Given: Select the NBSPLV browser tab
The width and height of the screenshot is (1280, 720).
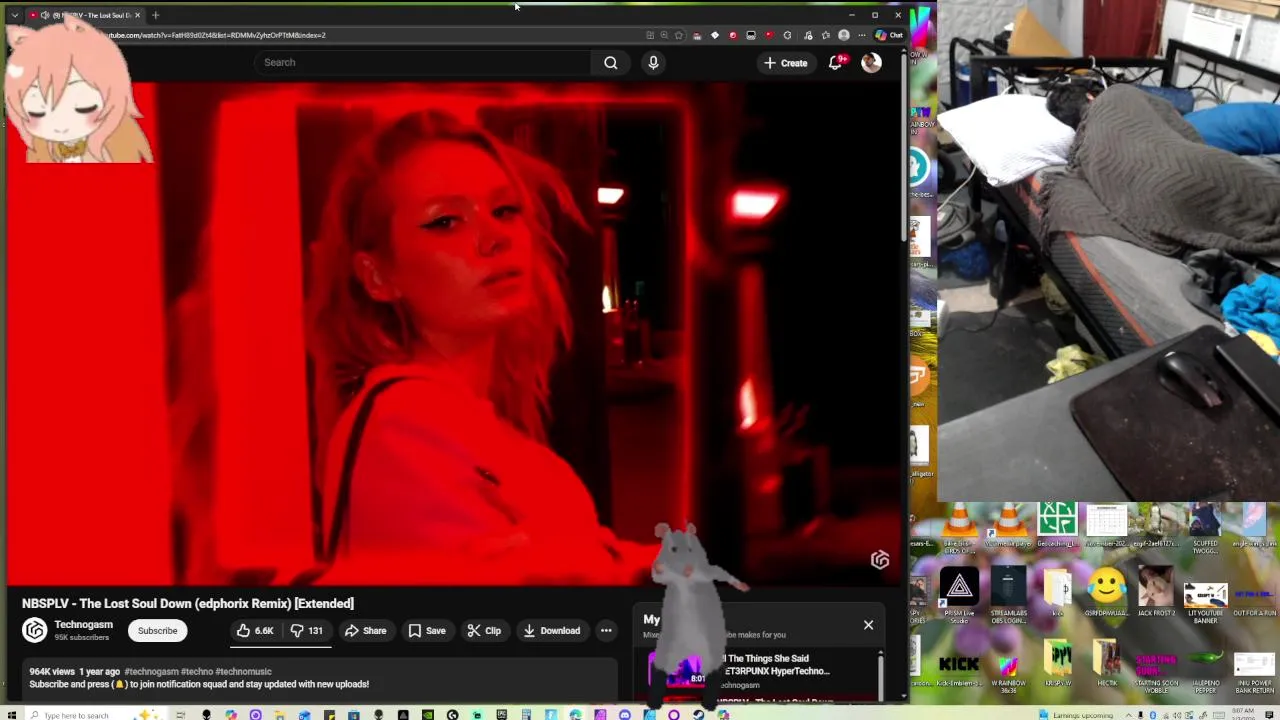Looking at the screenshot, I should [x=85, y=15].
